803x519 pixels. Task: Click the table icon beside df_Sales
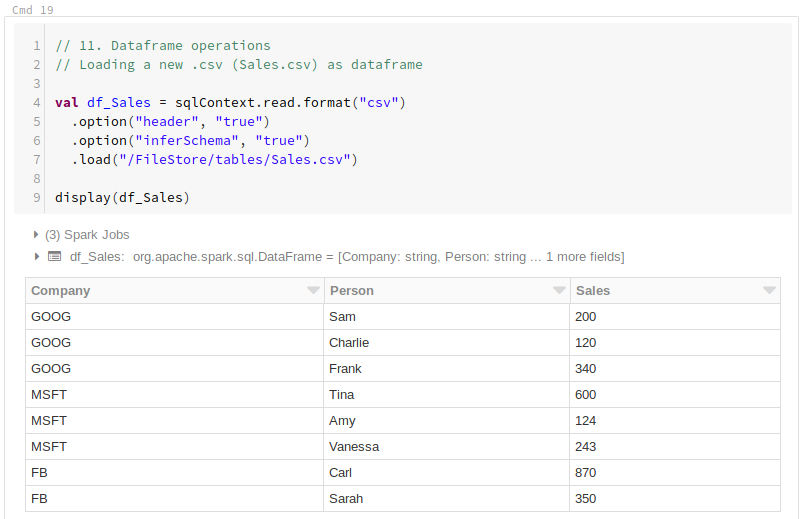55,257
